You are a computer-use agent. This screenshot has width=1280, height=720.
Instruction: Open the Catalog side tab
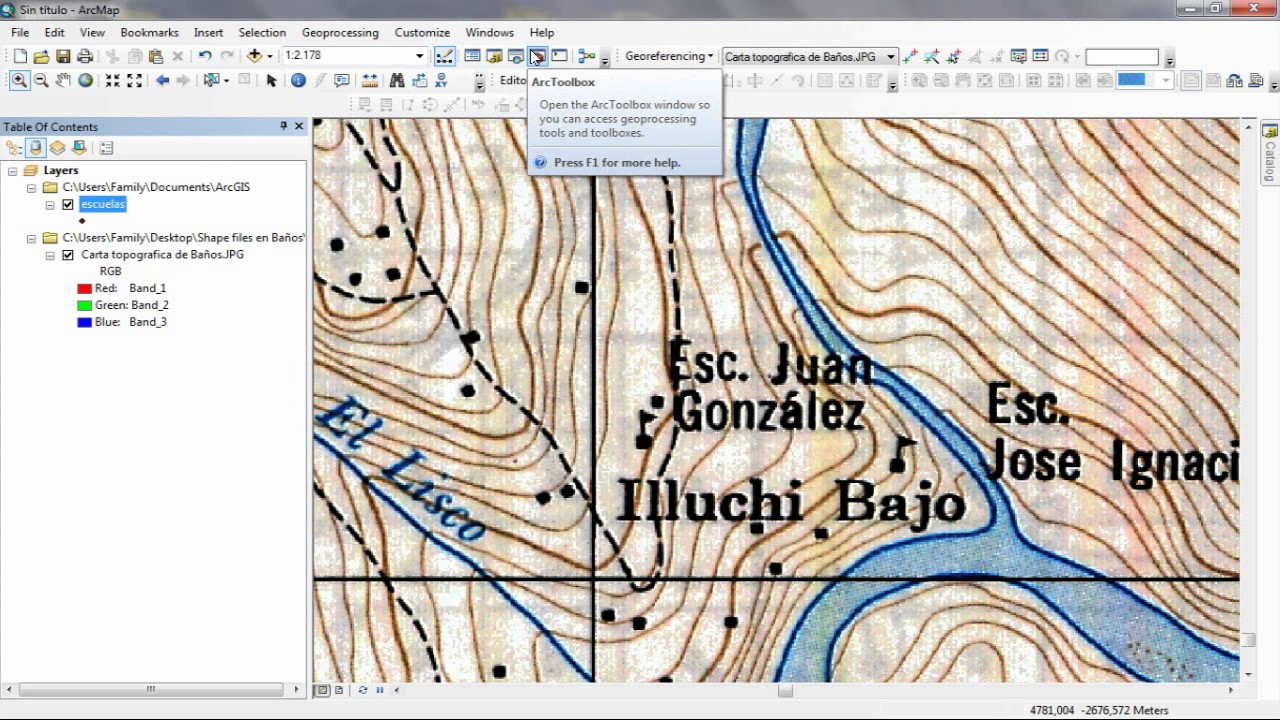[x=1270, y=155]
